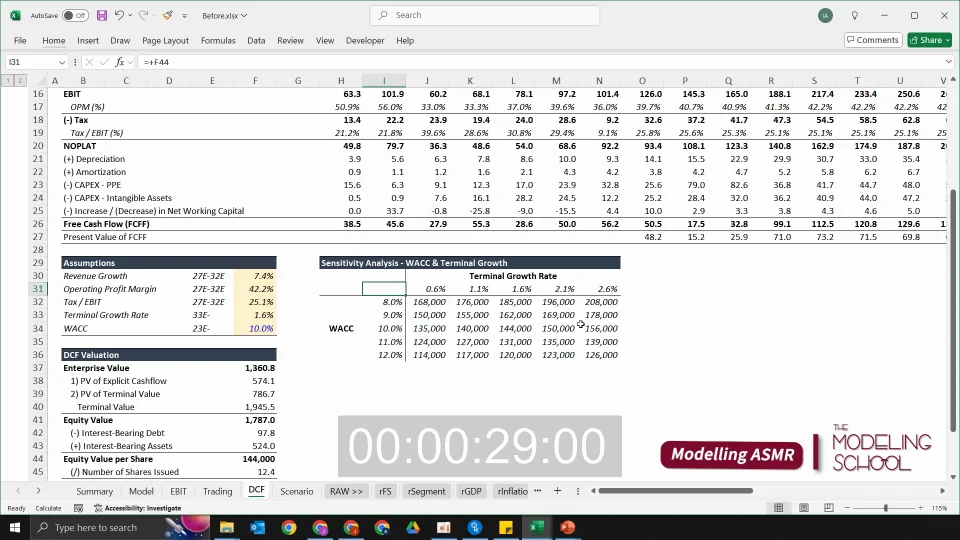
Task: Click outline level 1 button
Action: pyautogui.click(x=8, y=80)
